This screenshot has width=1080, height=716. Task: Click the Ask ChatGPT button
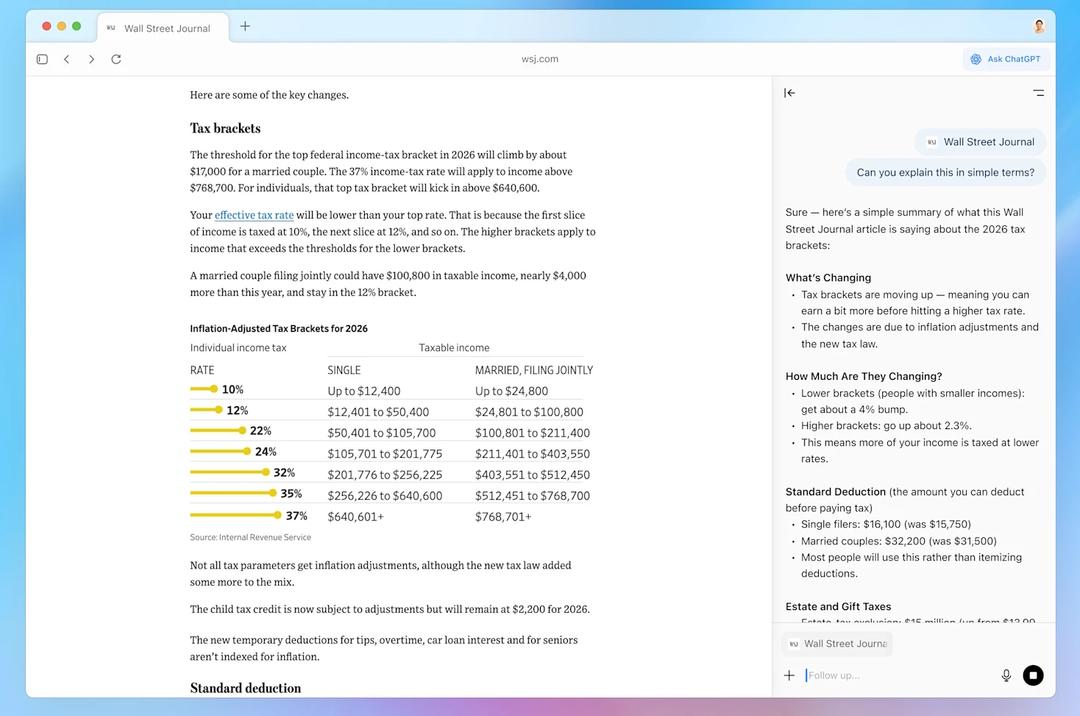point(1005,59)
